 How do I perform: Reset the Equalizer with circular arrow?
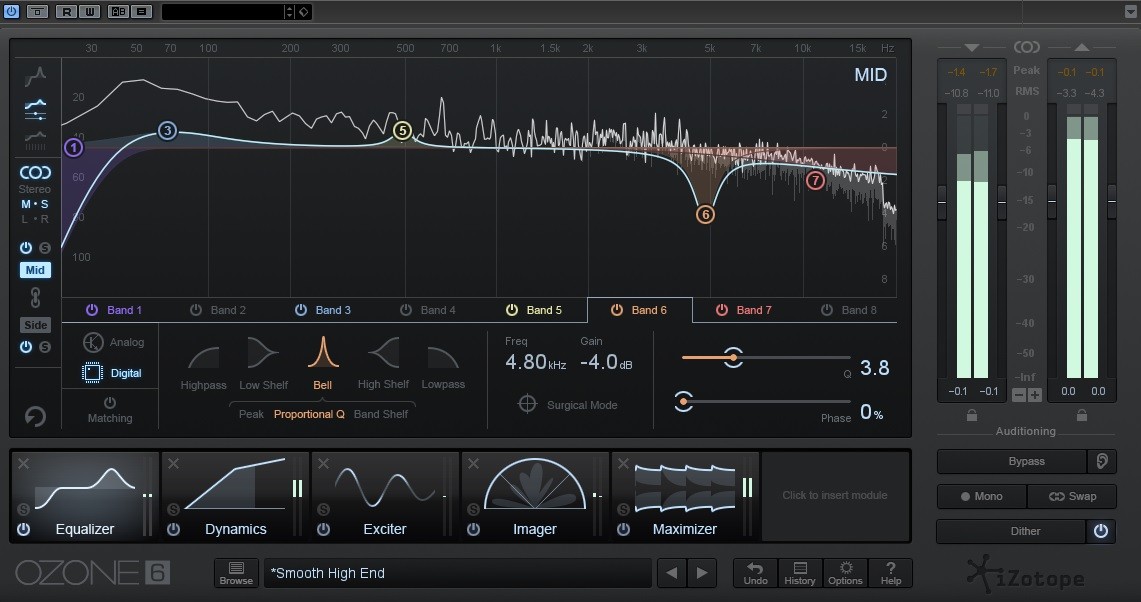(x=35, y=416)
